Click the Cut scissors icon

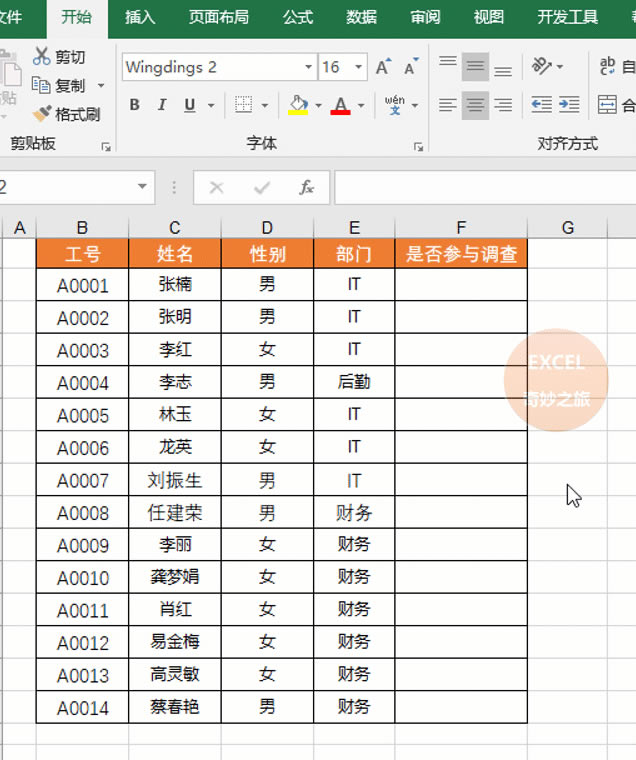(x=41, y=57)
